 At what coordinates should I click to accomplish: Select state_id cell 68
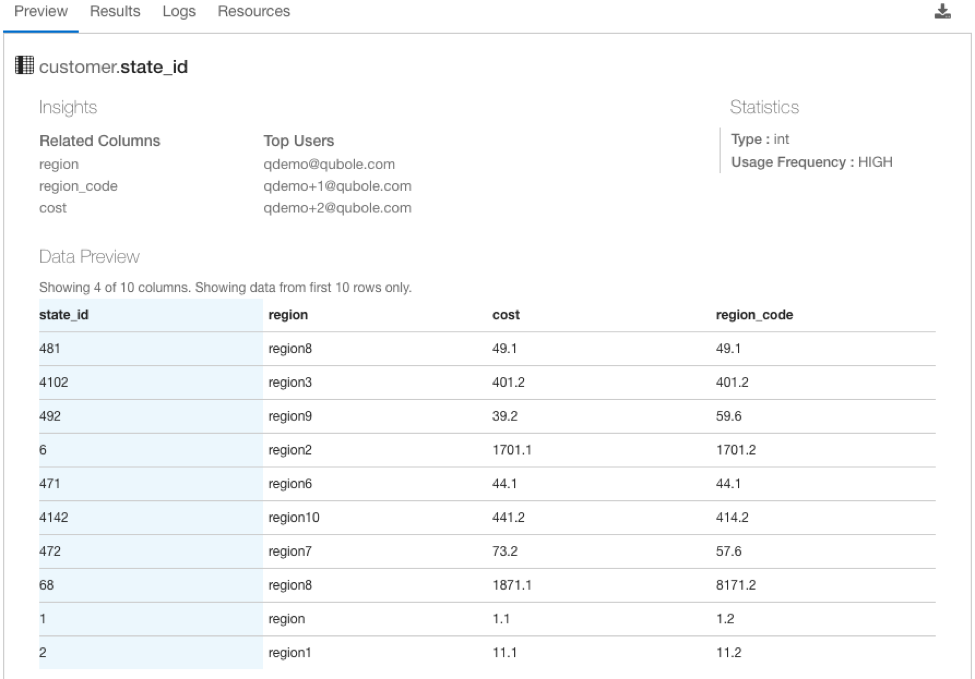click(47, 584)
